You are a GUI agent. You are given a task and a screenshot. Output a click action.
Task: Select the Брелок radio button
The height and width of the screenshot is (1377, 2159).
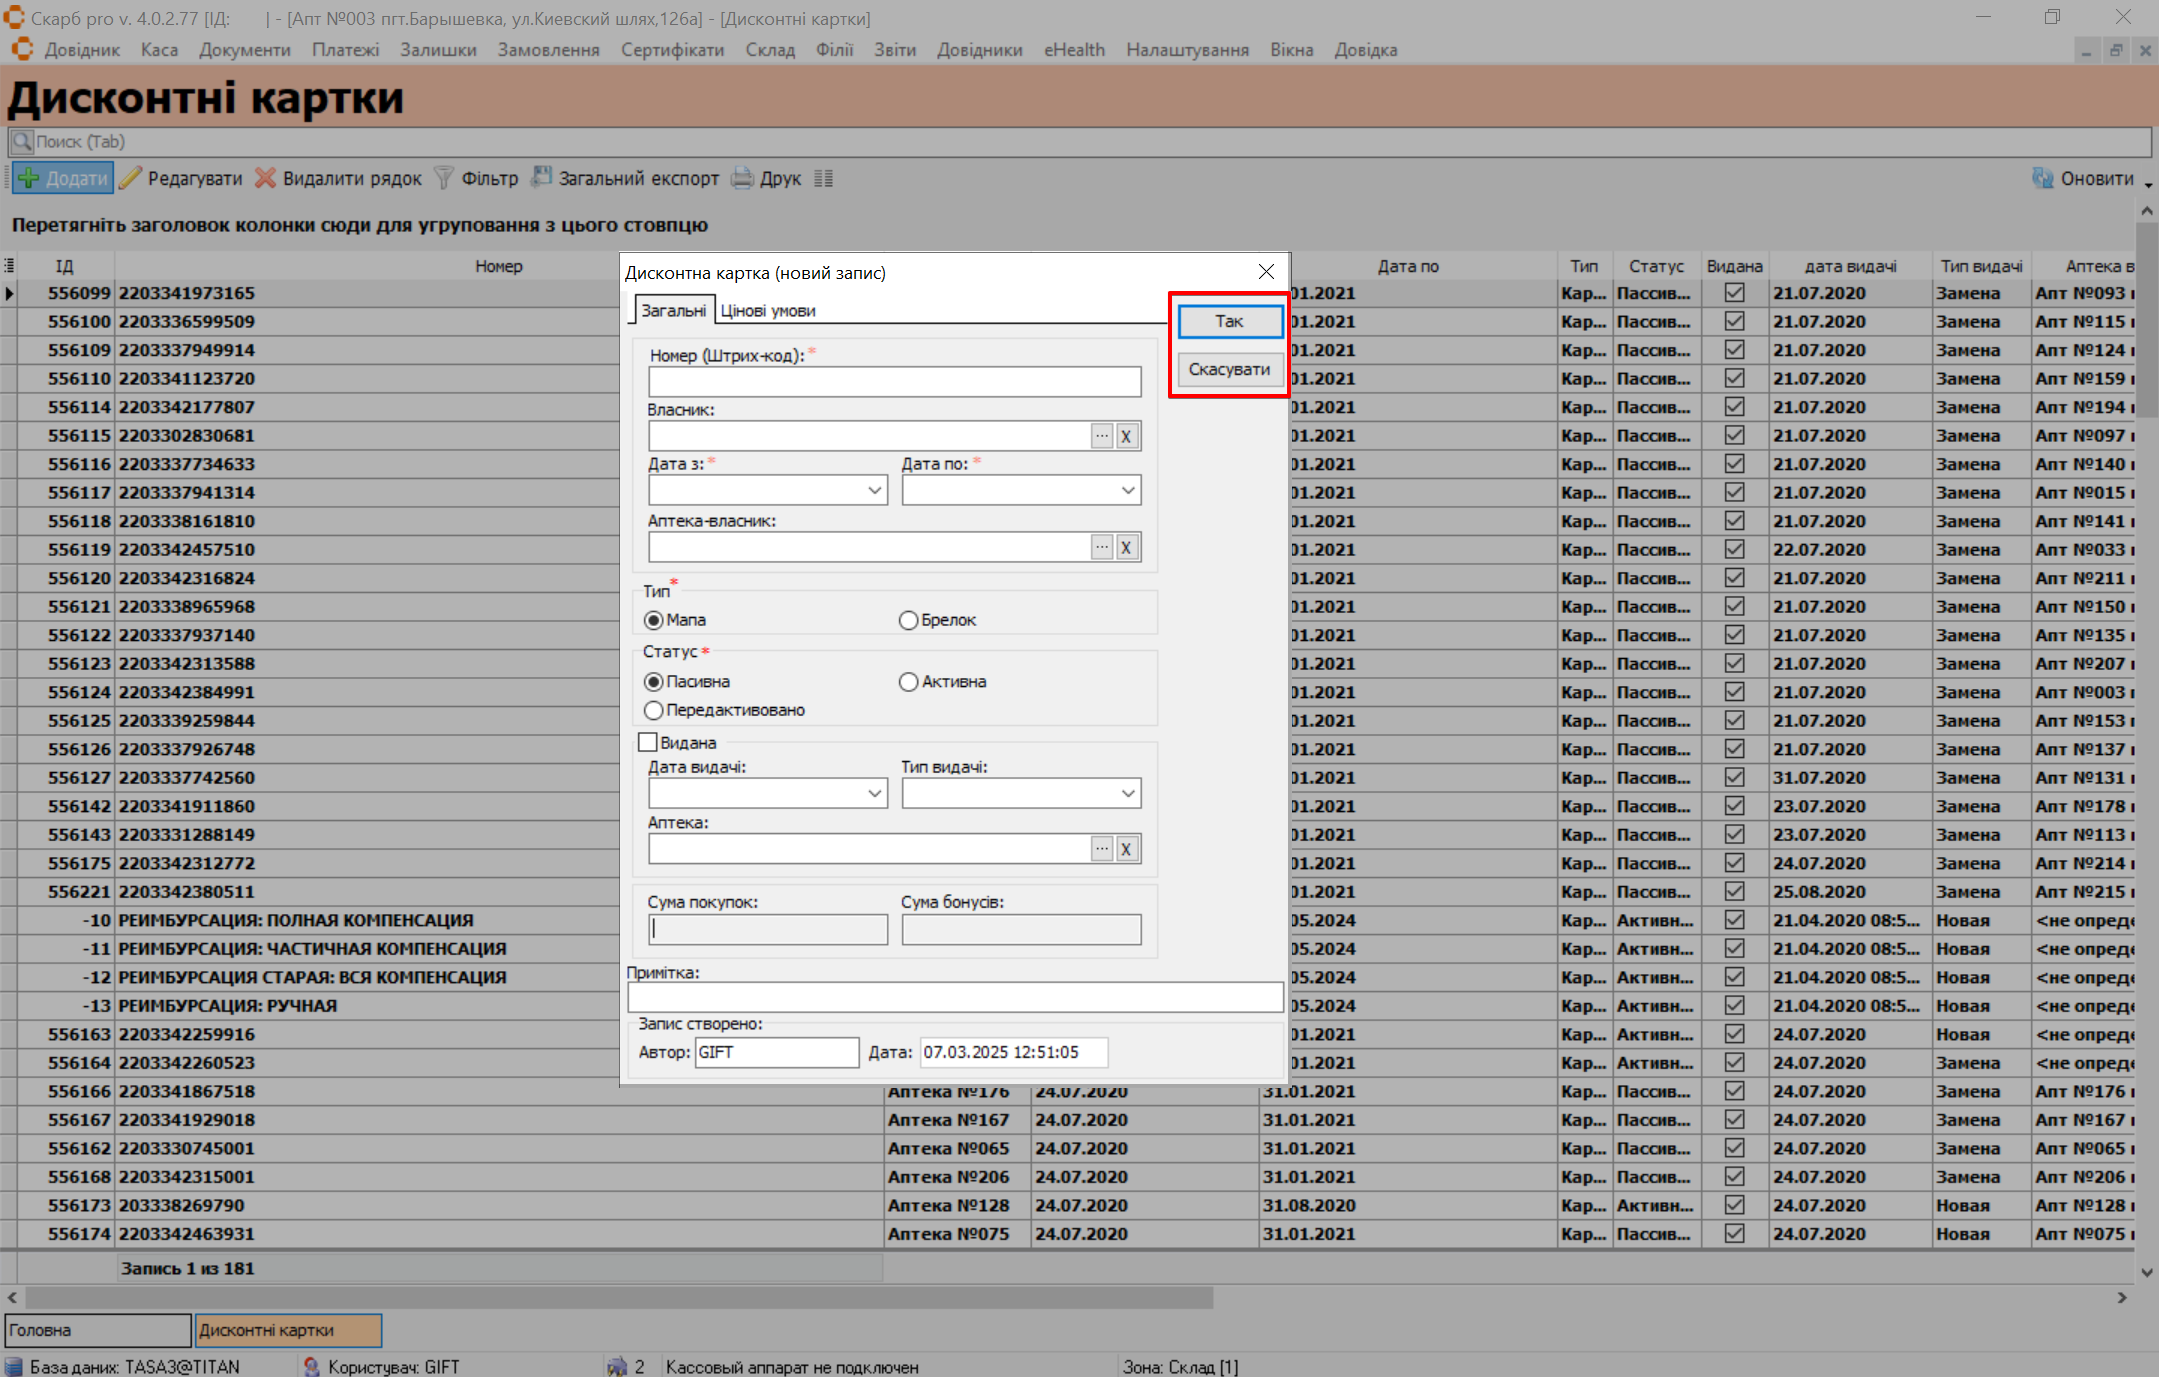pos(908,620)
